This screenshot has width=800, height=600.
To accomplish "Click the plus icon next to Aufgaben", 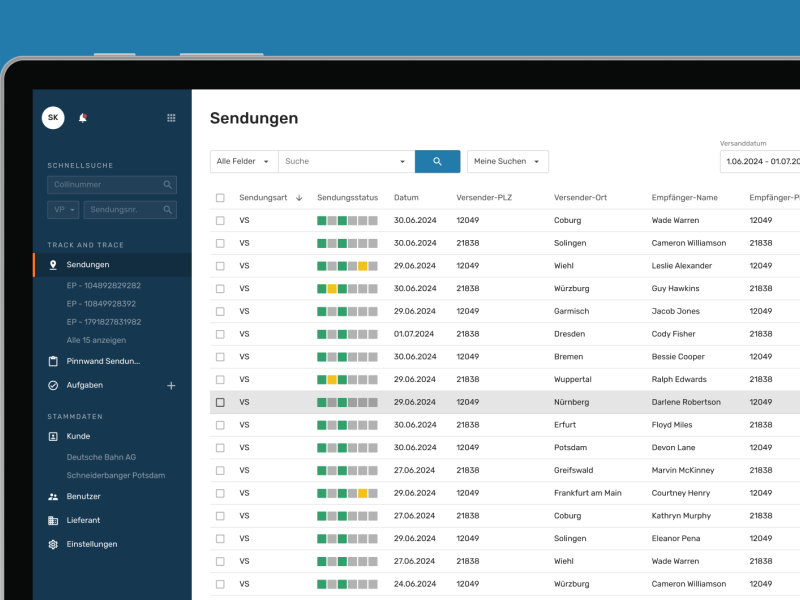I will pos(171,385).
